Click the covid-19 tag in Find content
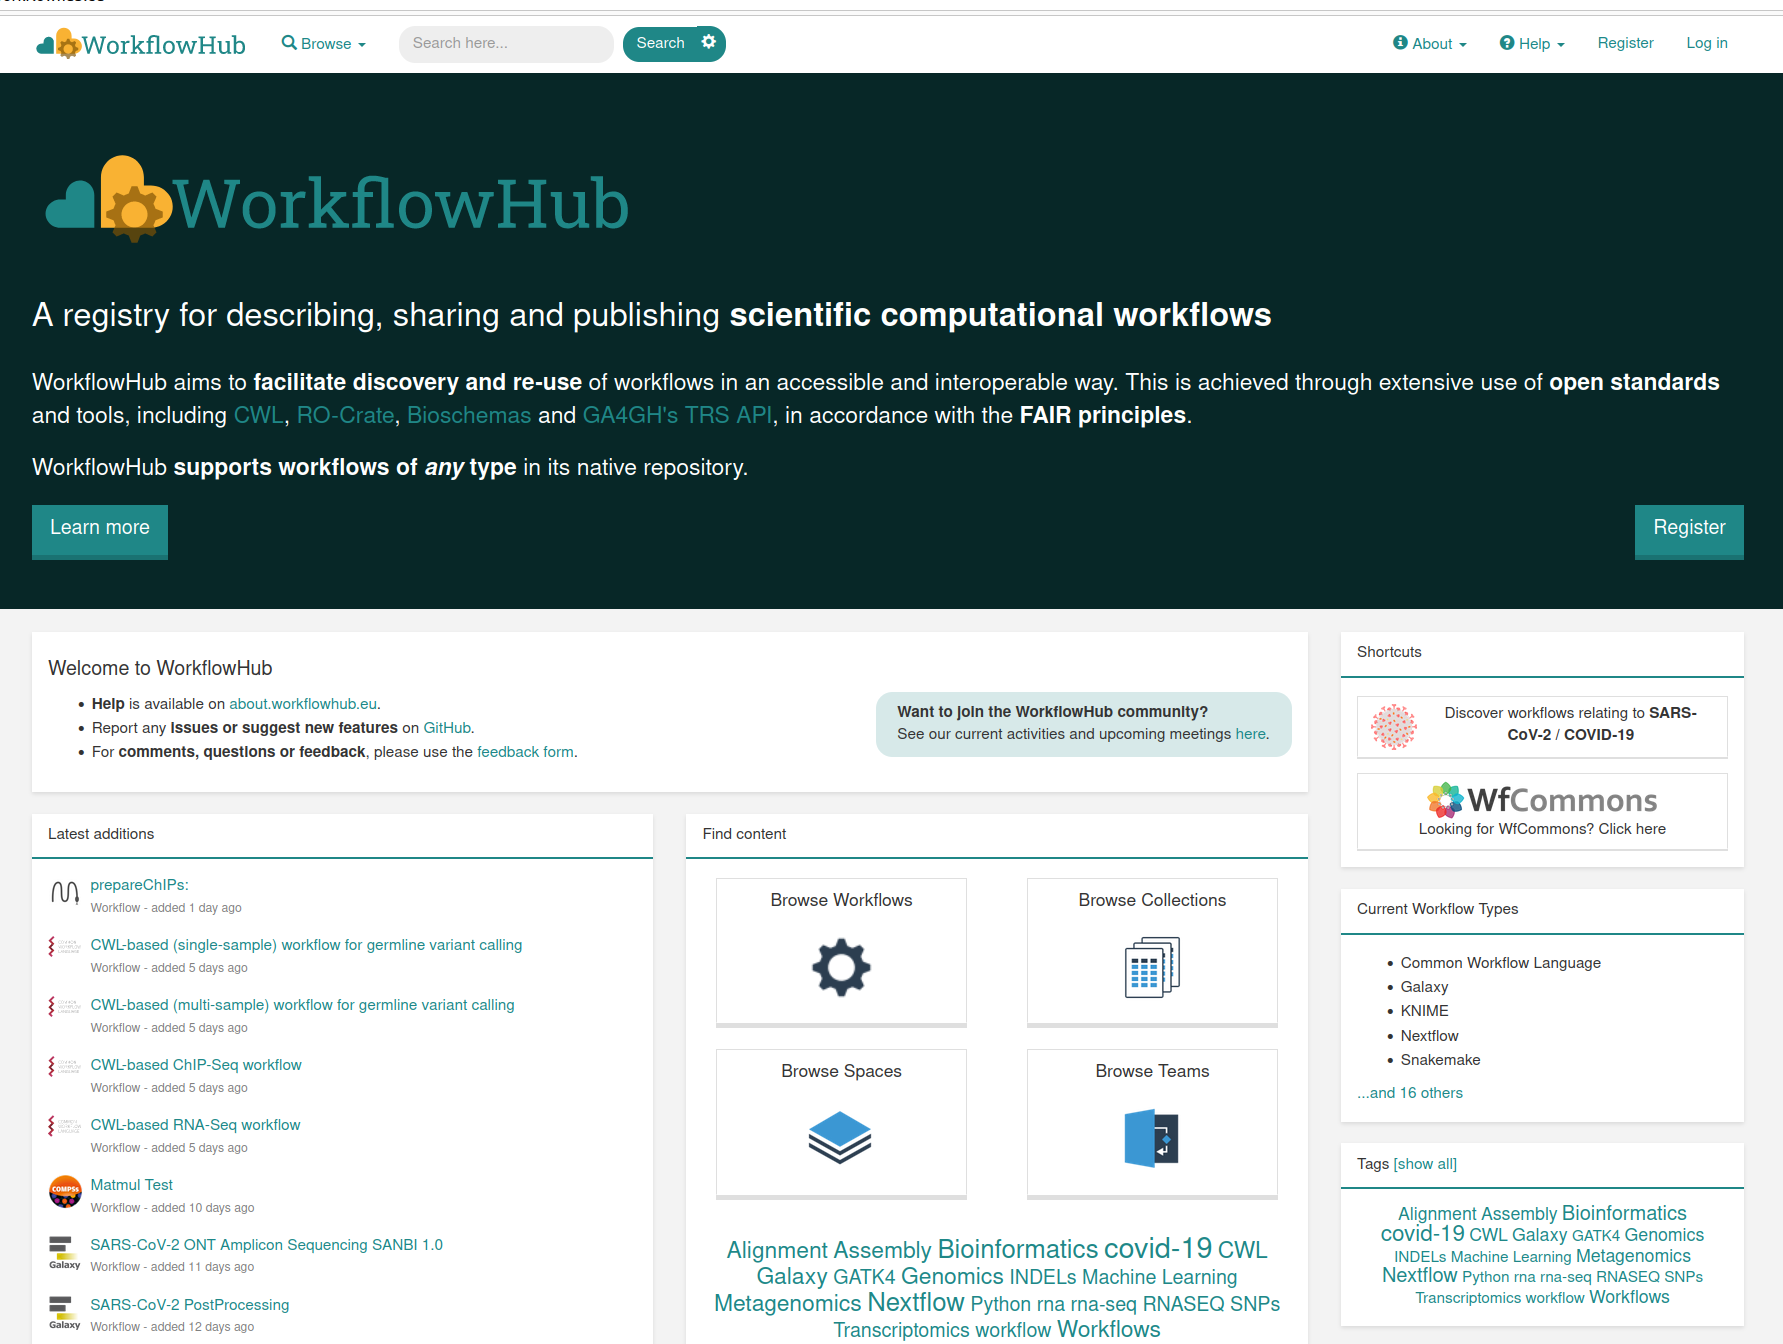The height and width of the screenshot is (1344, 1783). 1158,1248
